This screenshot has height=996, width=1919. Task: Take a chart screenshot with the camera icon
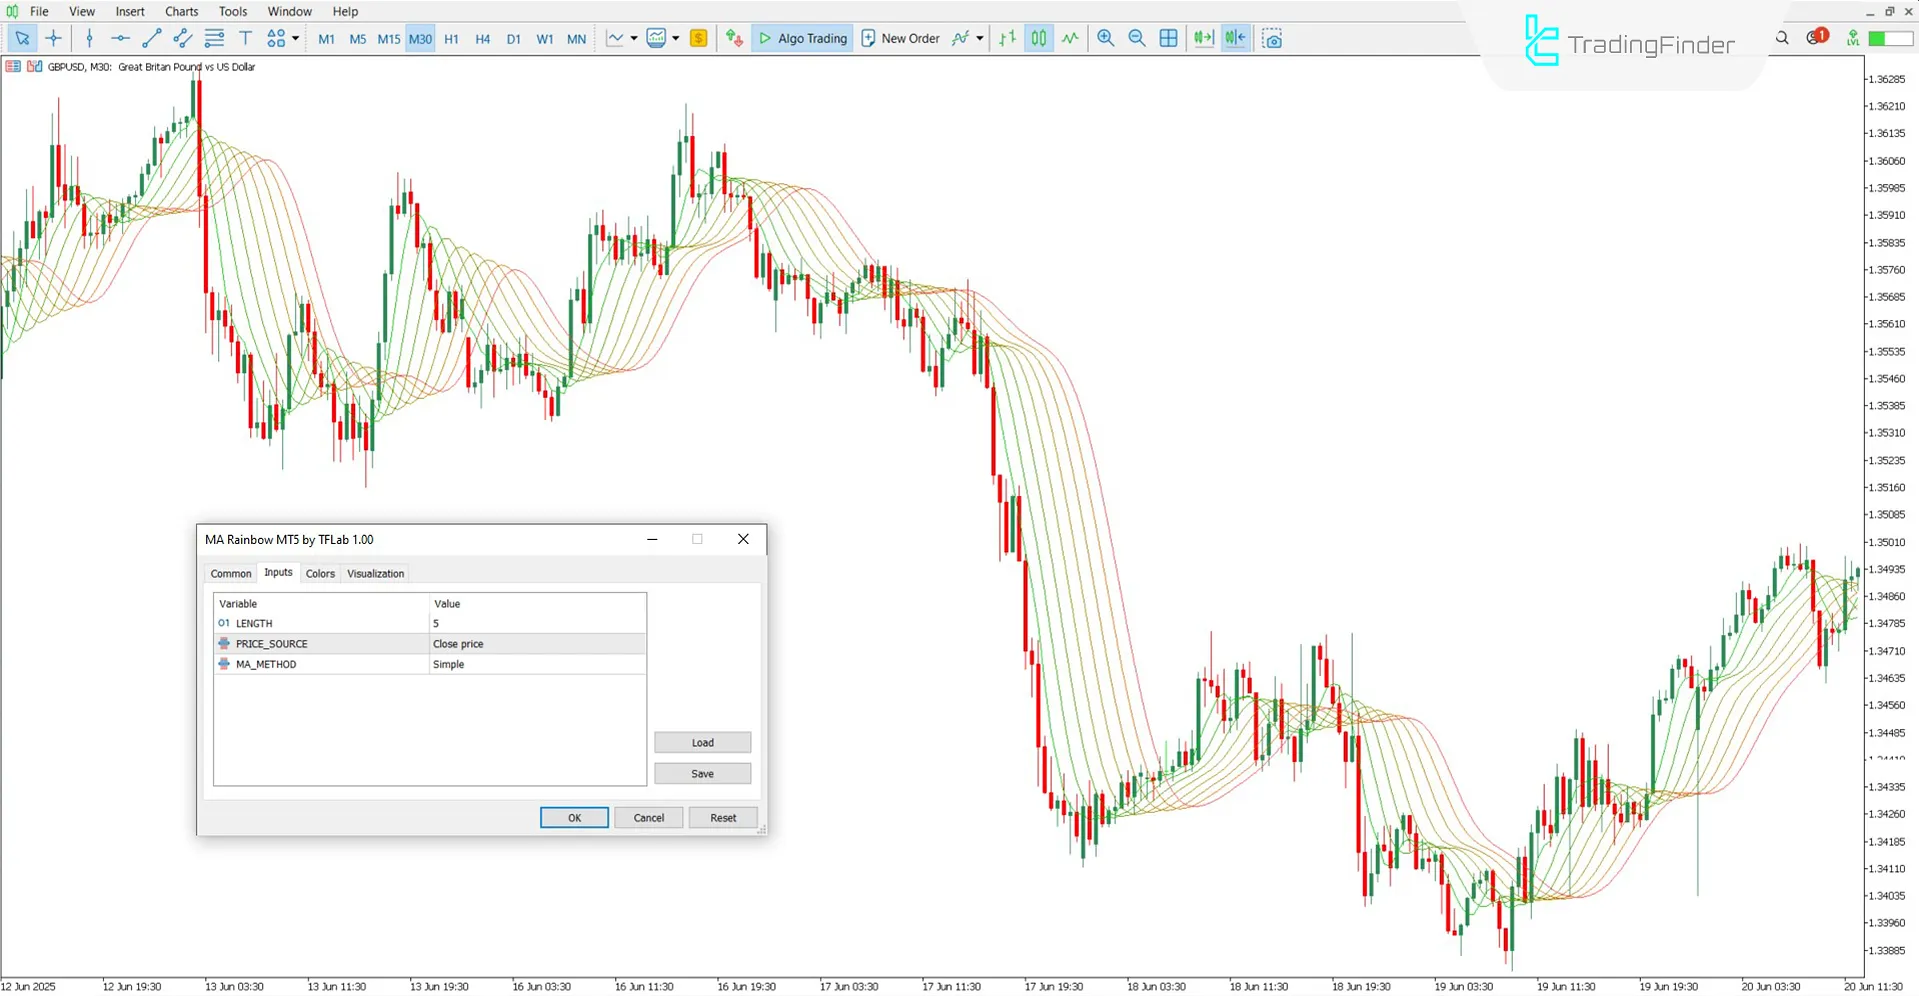pos(1272,38)
